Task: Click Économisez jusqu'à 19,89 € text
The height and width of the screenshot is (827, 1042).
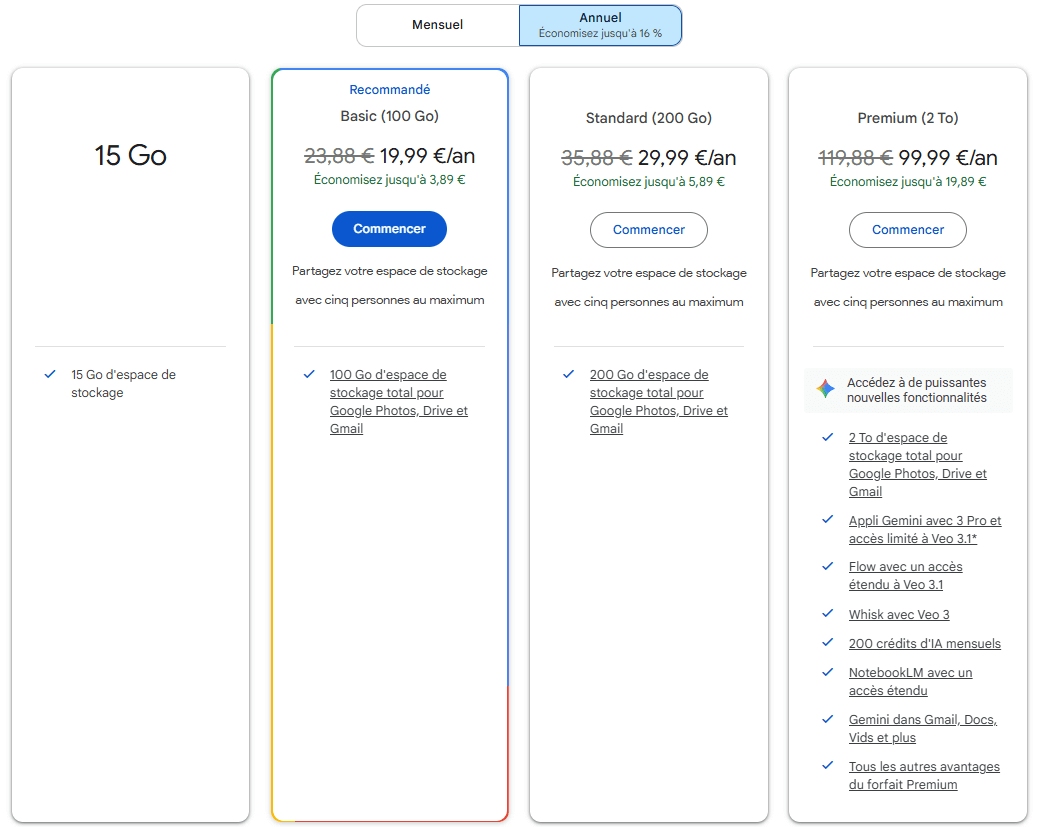Action: click(x=908, y=181)
